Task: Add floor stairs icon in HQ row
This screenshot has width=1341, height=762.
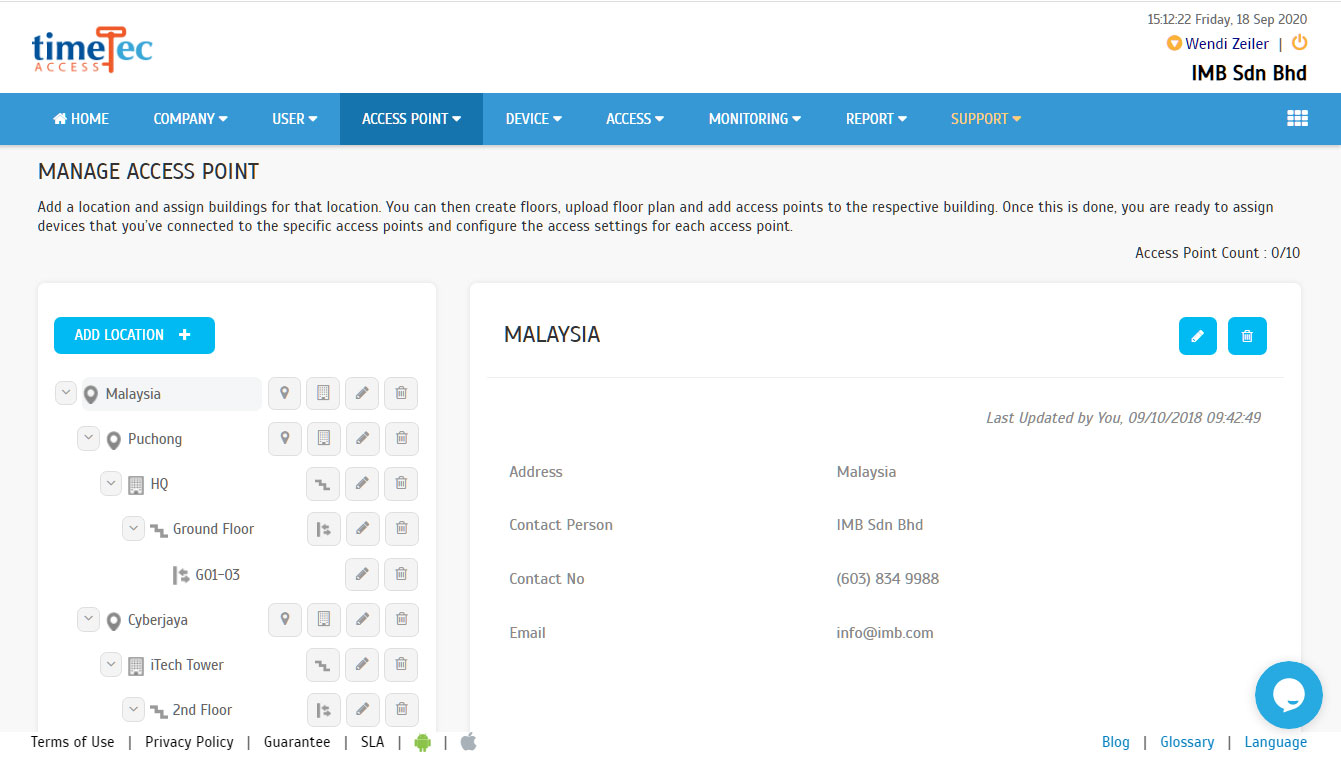Action: 323,484
